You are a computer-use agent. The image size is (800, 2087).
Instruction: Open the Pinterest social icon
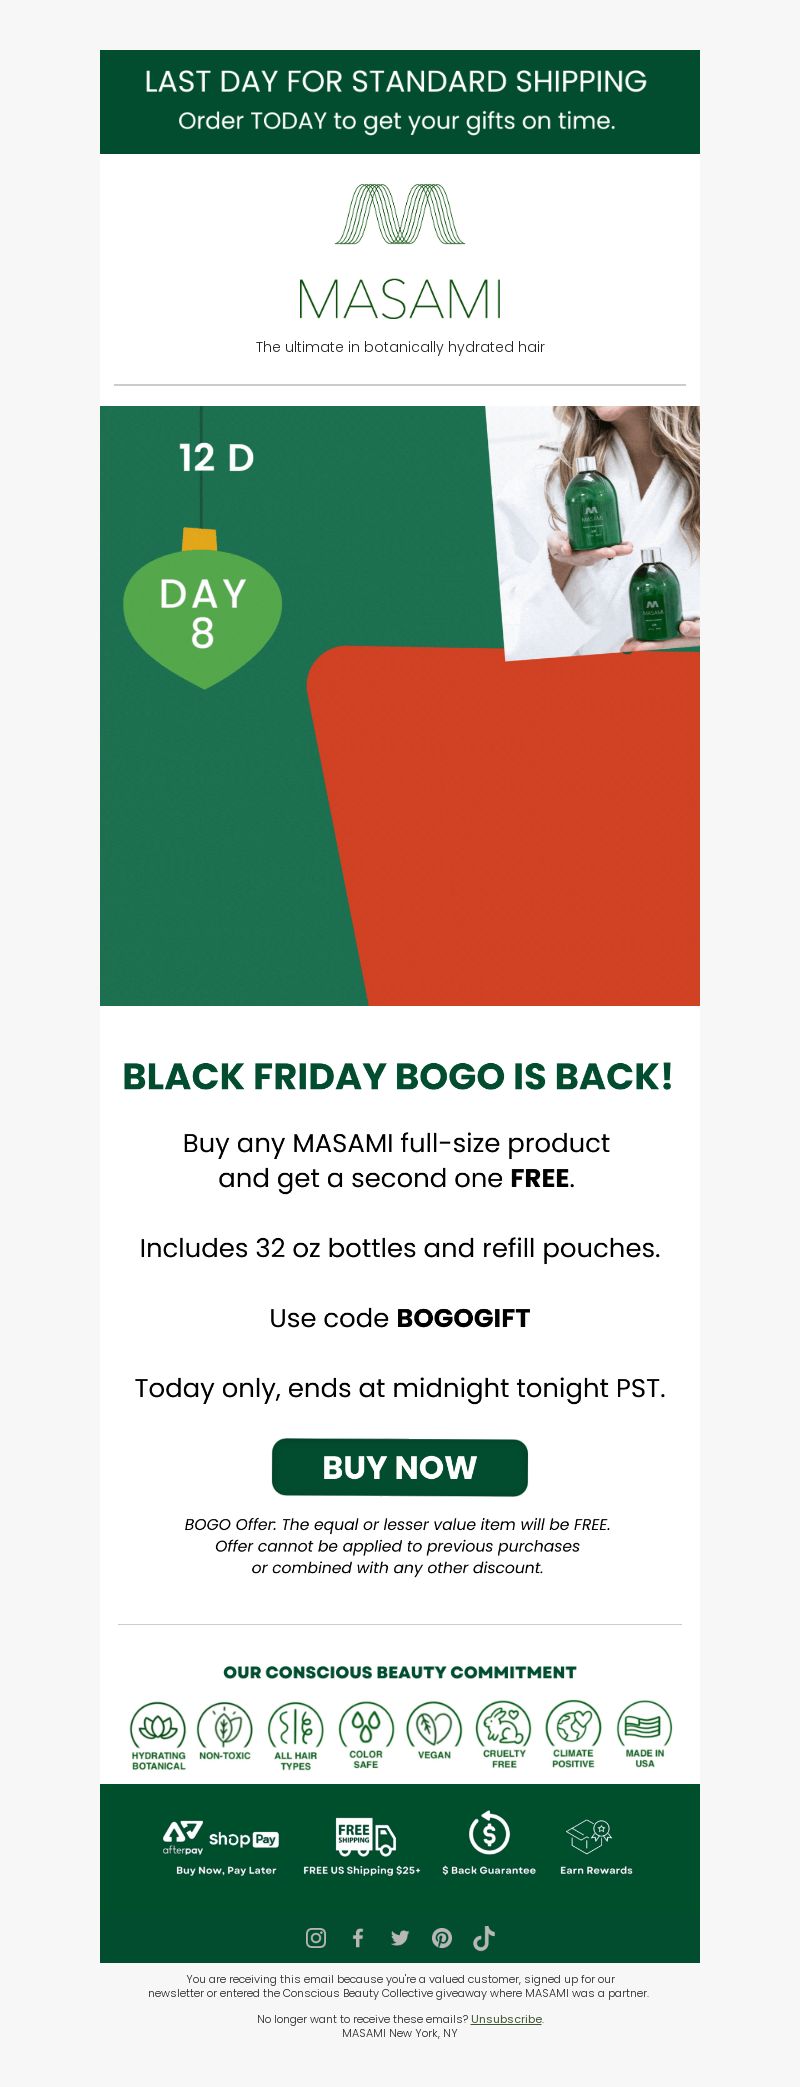pyautogui.click(x=442, y=1938)
